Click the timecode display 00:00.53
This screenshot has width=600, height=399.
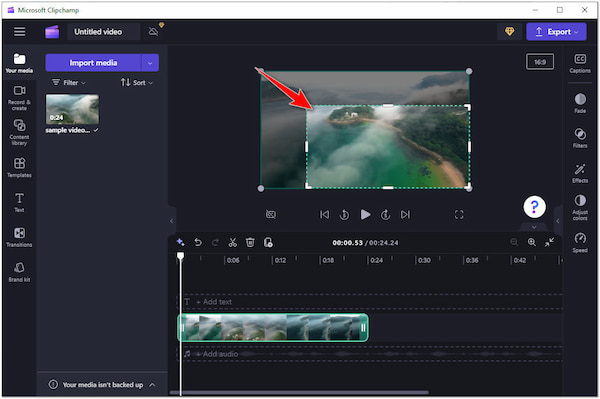coord(347,243)
